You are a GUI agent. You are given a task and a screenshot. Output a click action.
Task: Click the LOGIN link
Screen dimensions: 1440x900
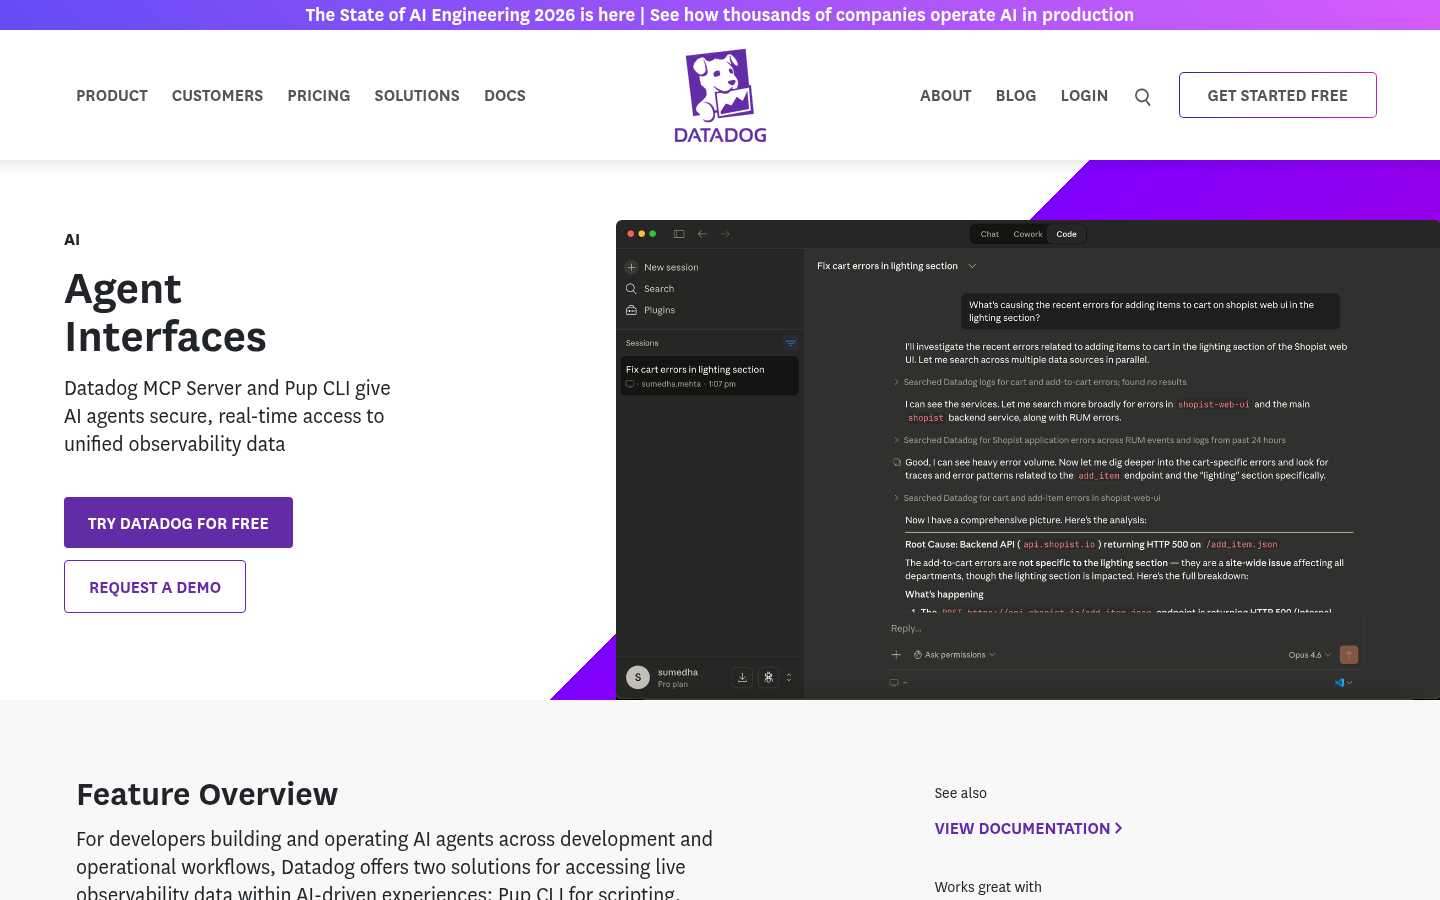point(1084,95)
